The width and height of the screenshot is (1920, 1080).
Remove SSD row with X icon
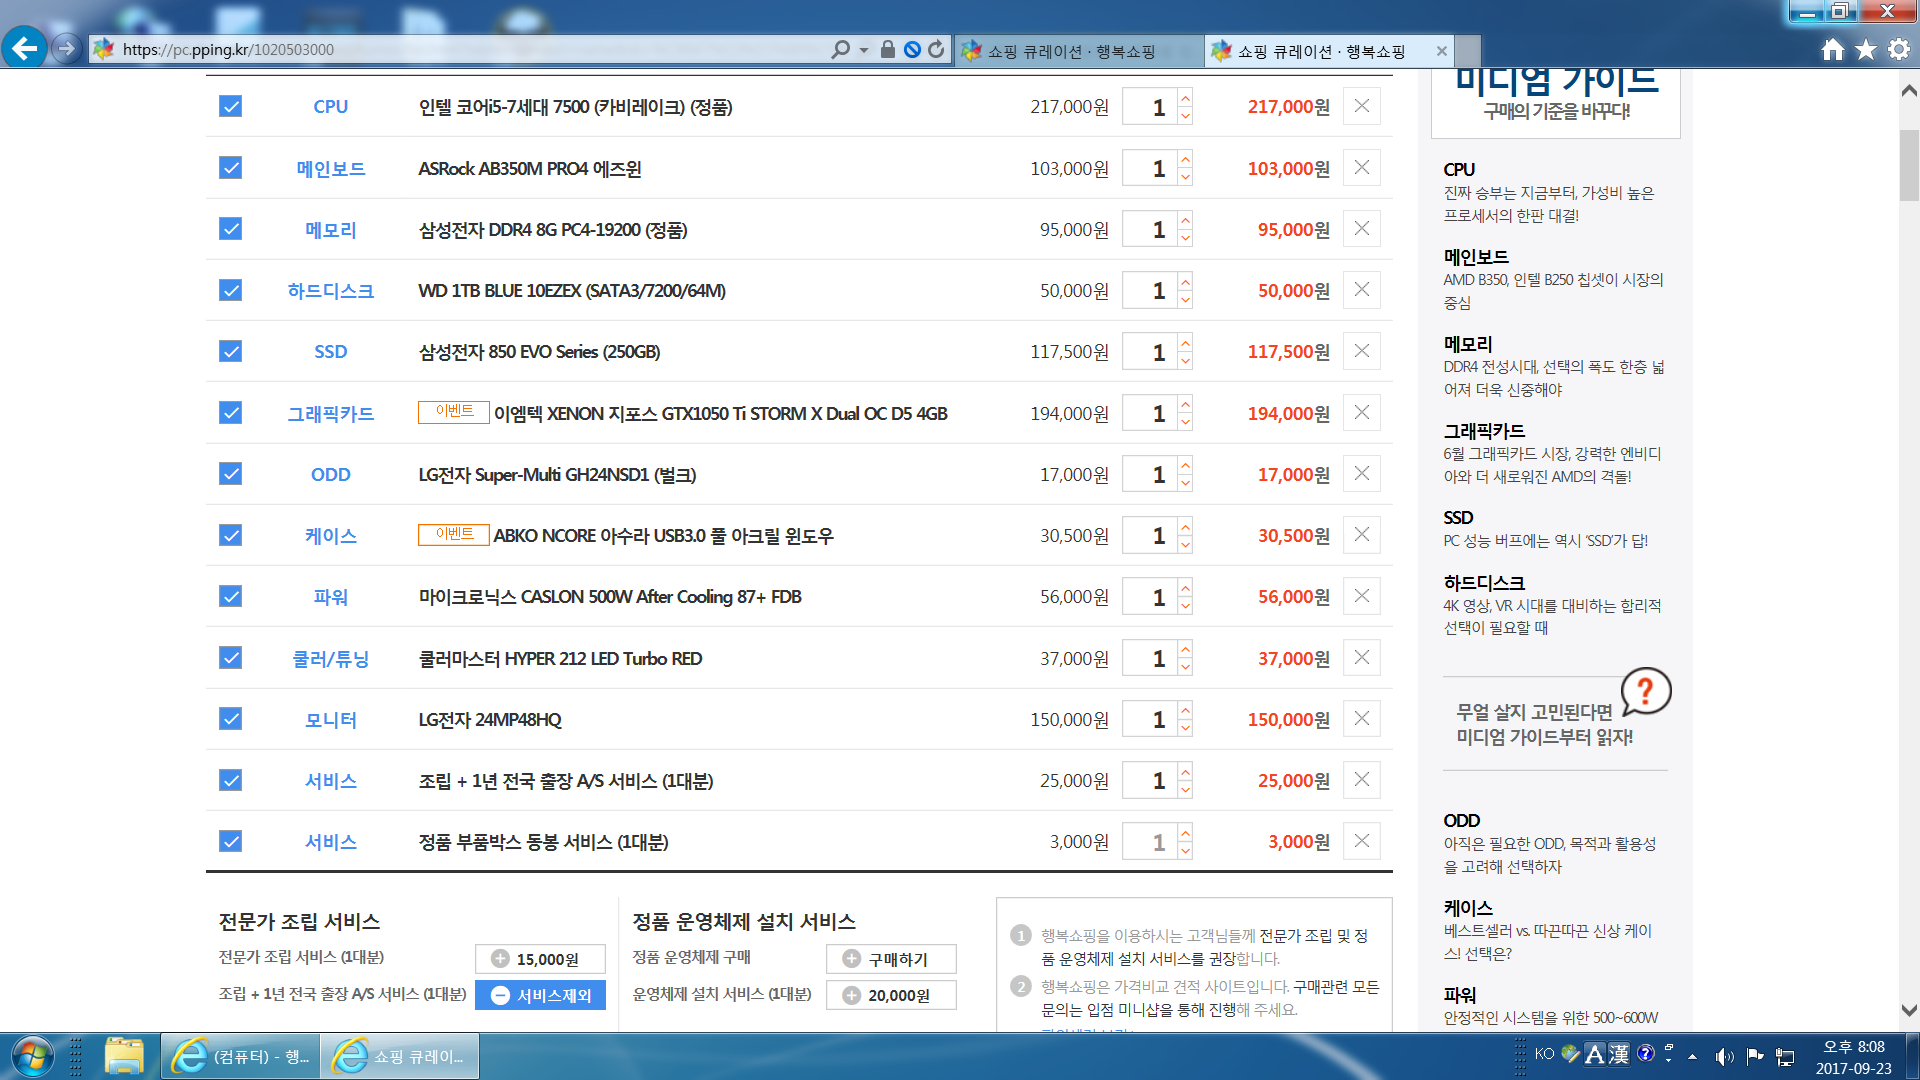[1362, 351]
